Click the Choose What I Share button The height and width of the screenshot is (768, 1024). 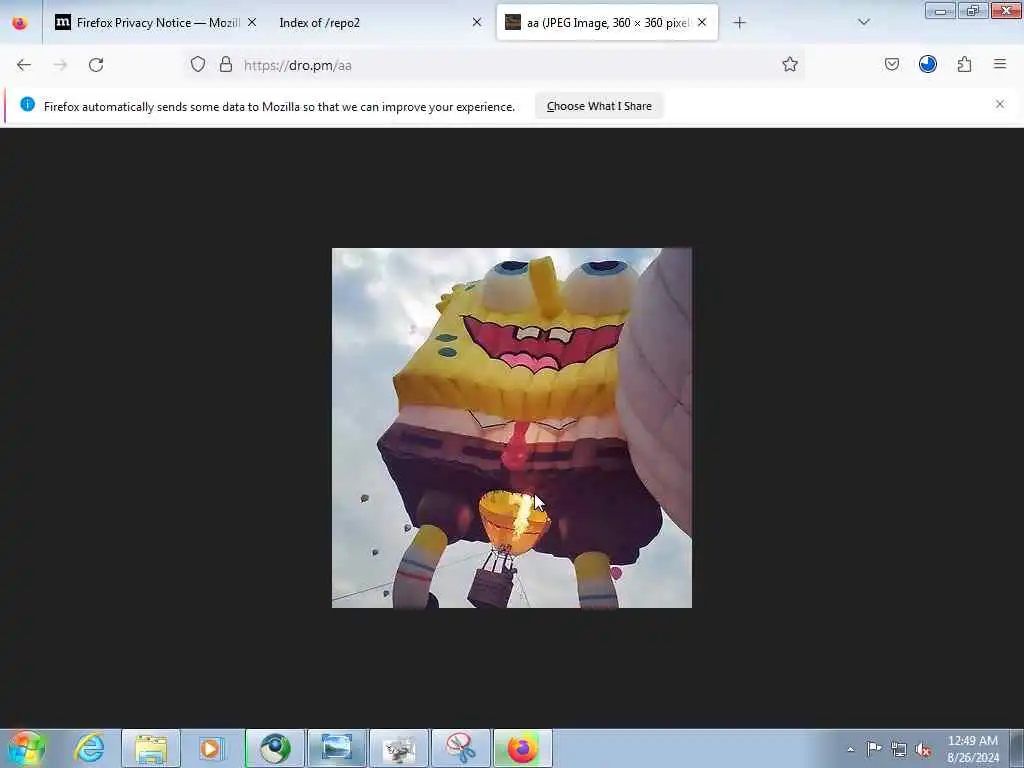point(599,106)
